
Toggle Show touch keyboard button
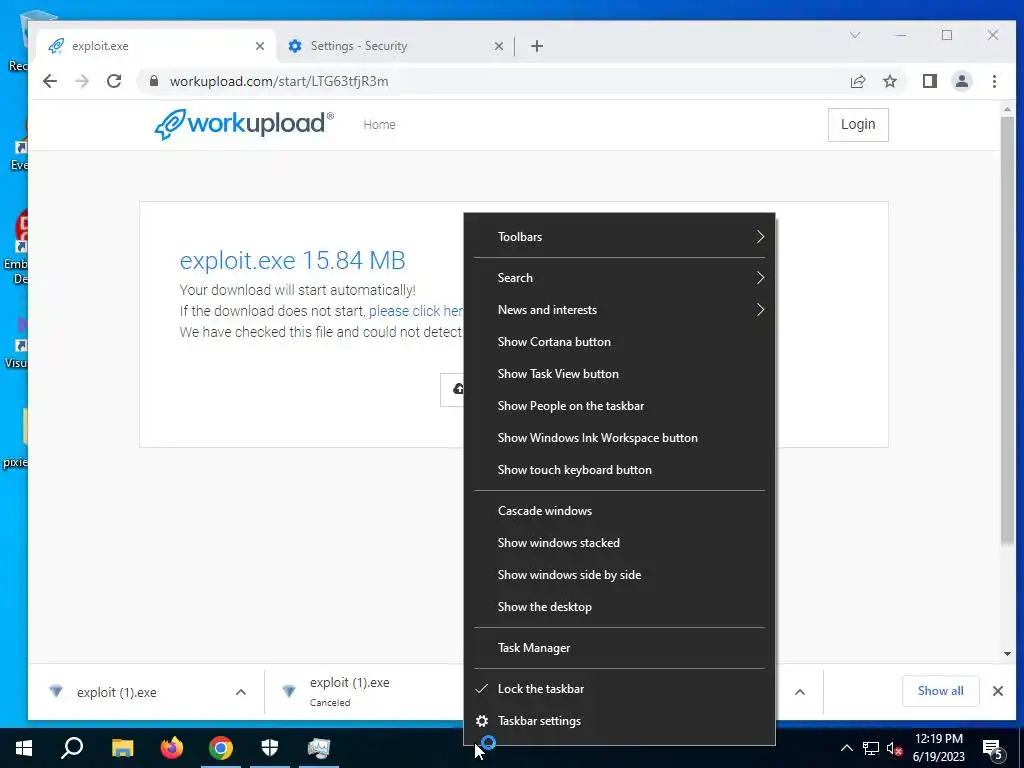click(619, 470)
